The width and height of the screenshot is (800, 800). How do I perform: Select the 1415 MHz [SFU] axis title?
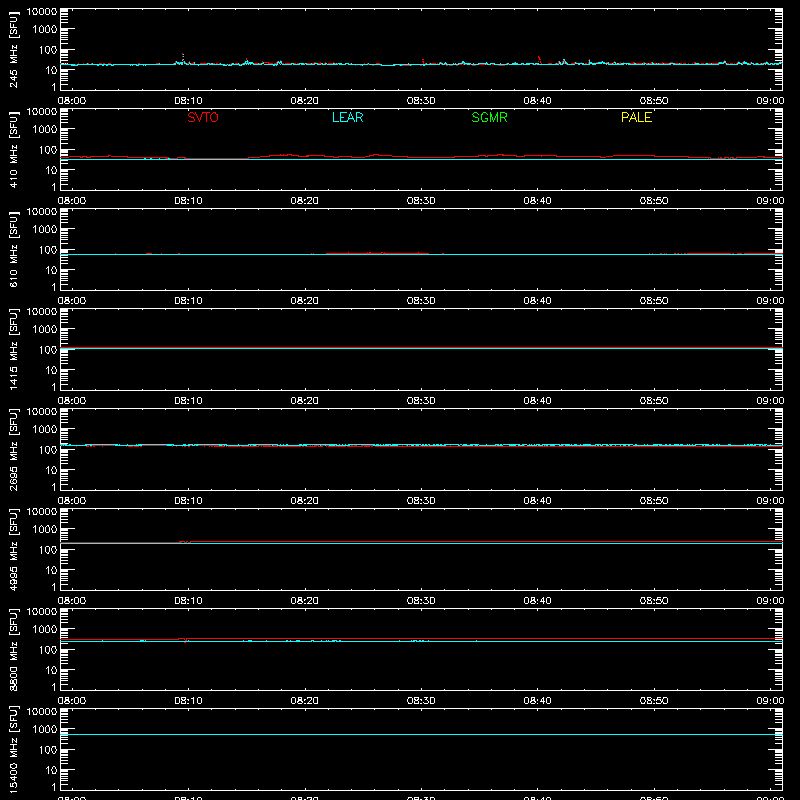tap(13, 349)
